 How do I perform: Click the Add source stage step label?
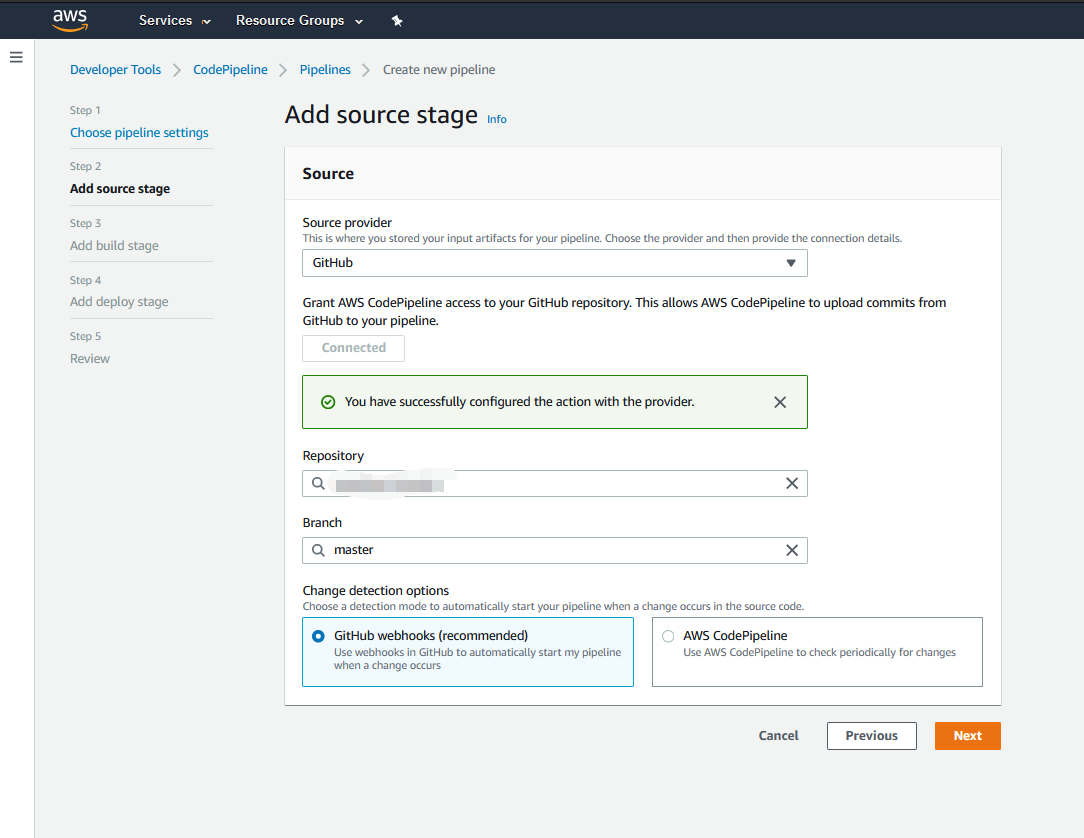tap(120, 189)
